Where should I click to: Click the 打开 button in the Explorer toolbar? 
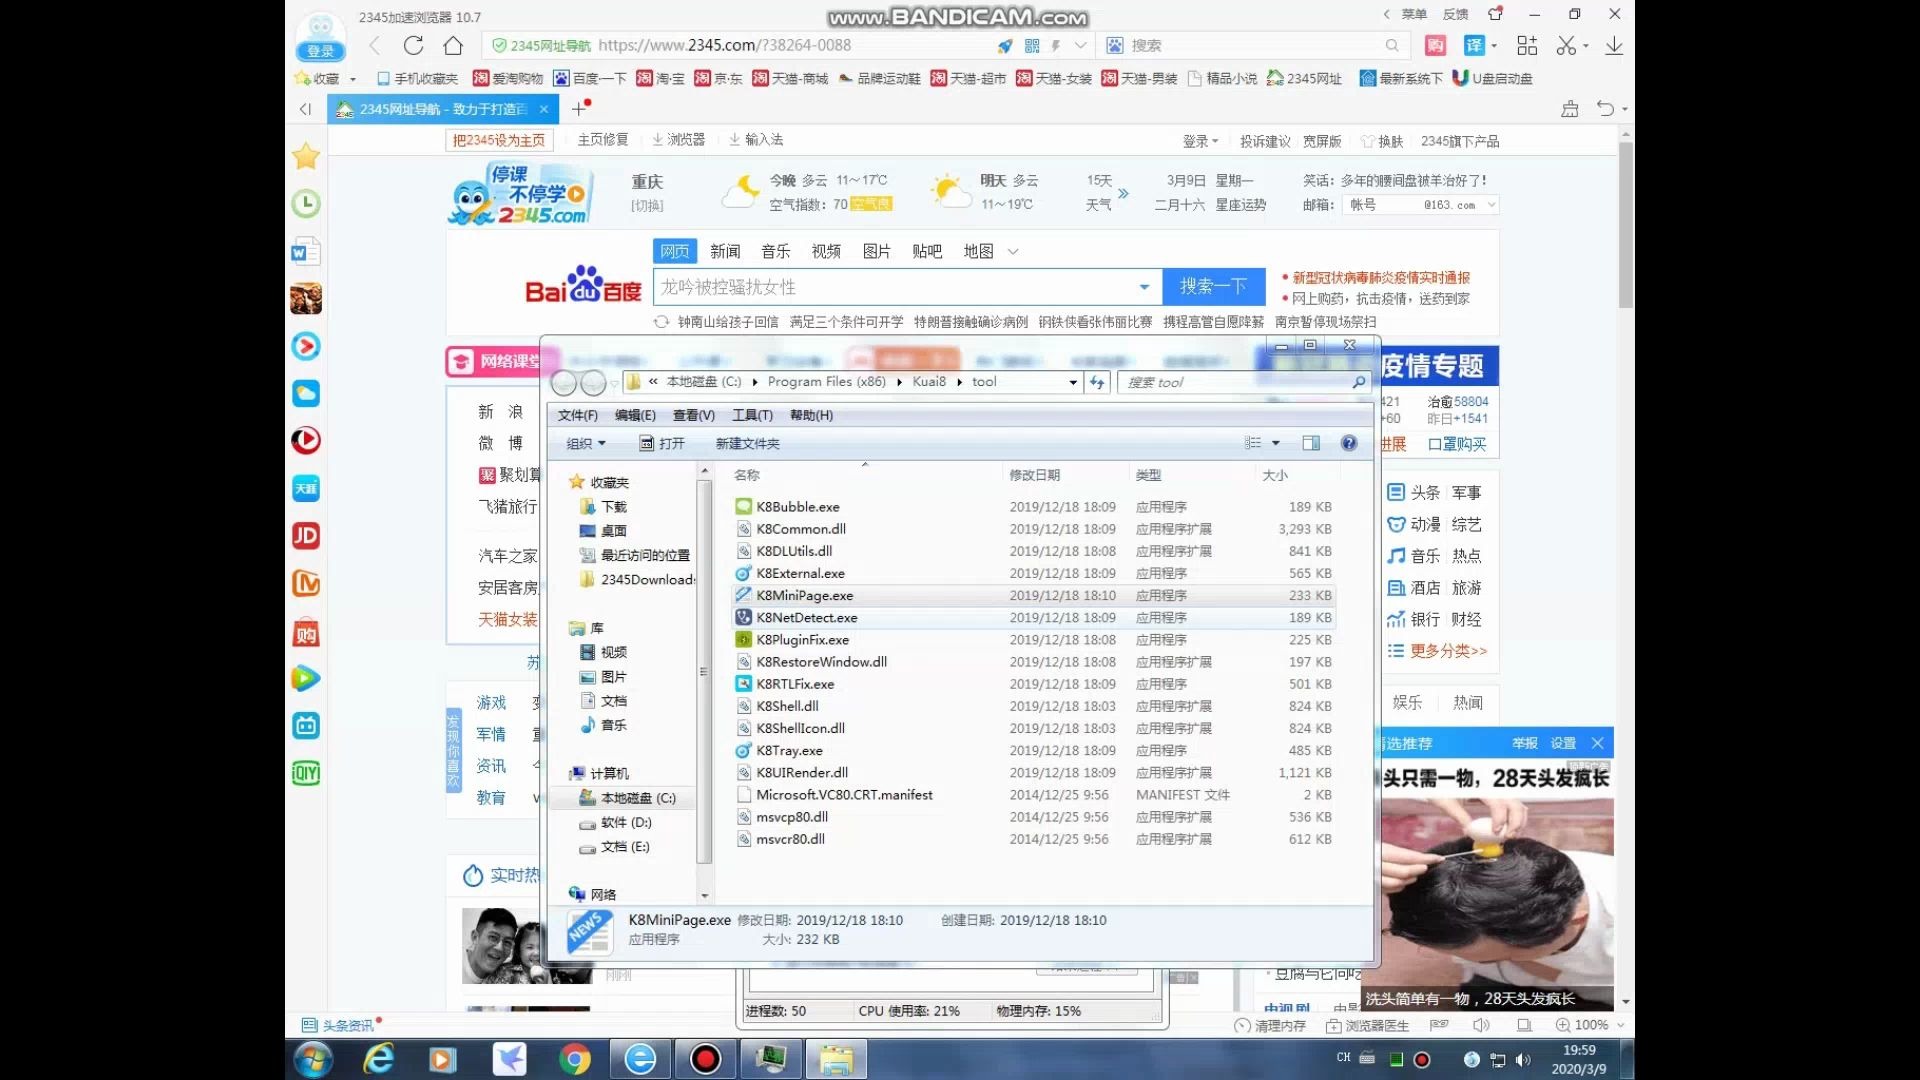point(662,443)
